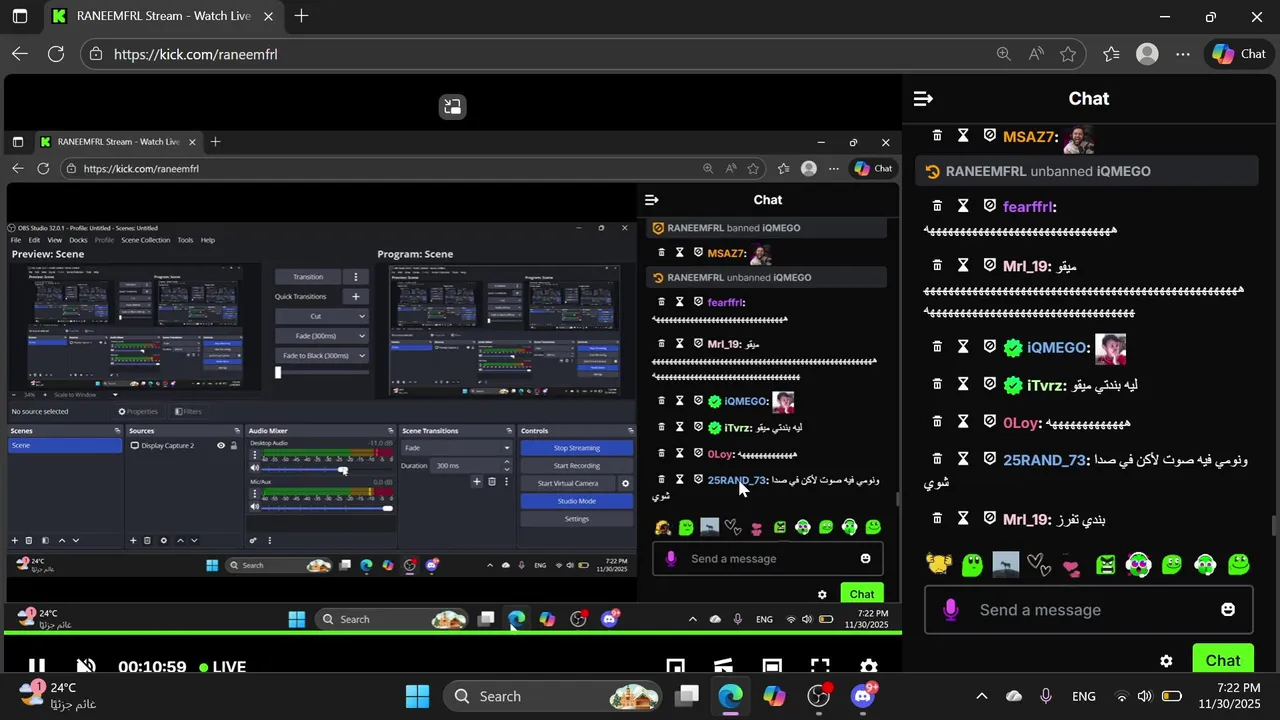Open the browser favorites list icon
This screenshot has width=1280, height=720.
[1111, 54]
